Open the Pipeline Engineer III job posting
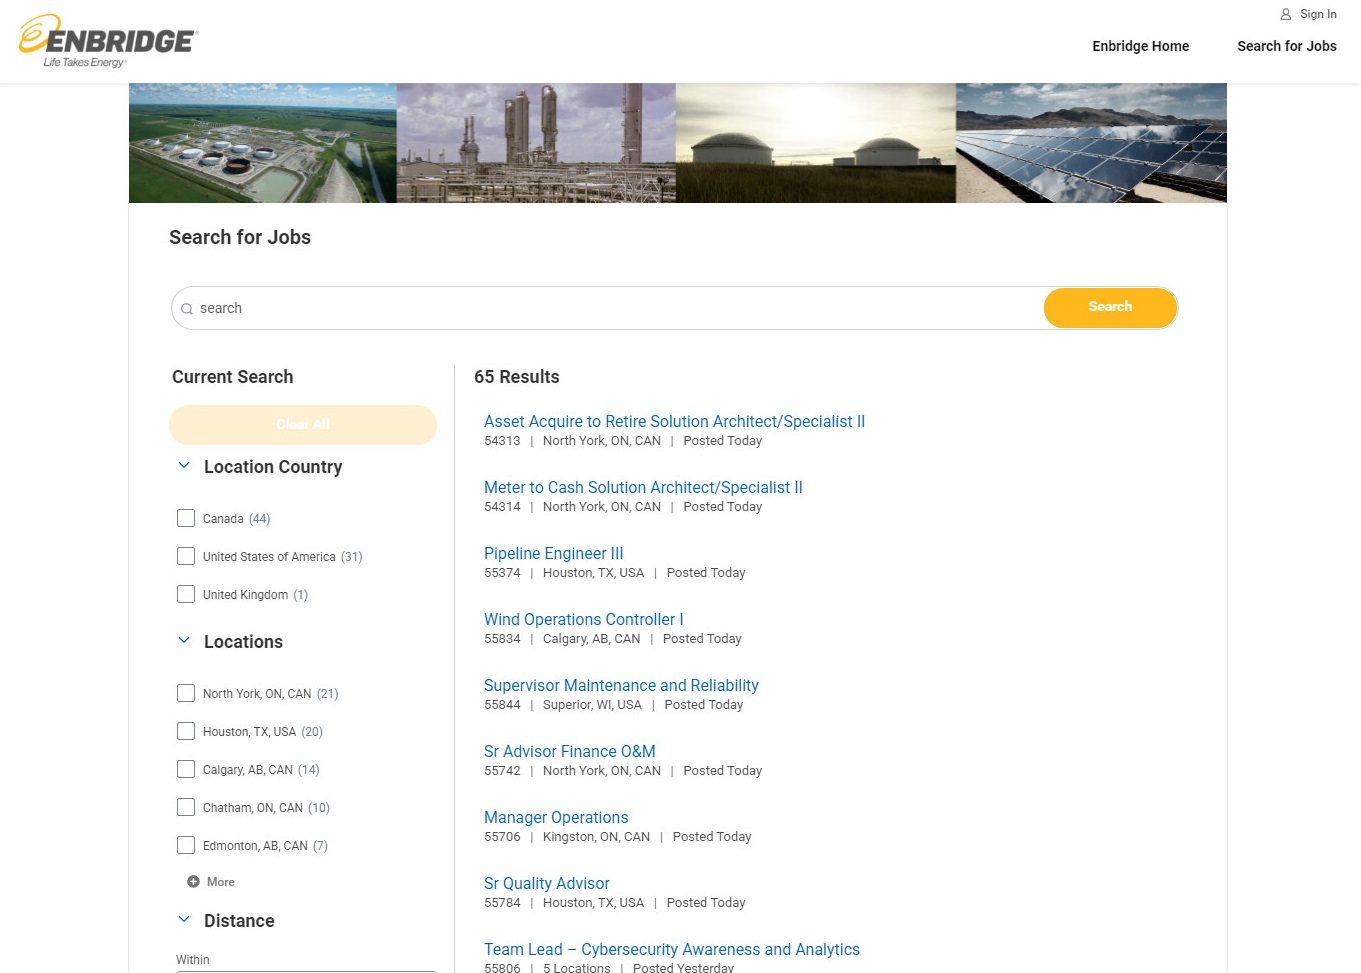The height and width of the screenshot is (973, 1361). (x=553, y=553)
